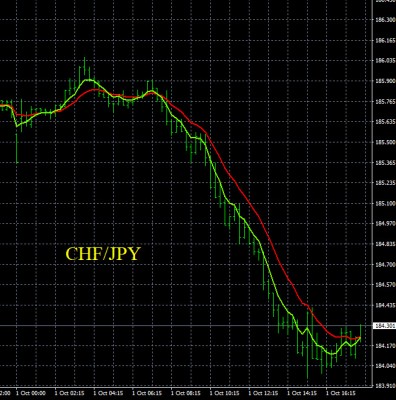Click the highlighted current price marker 184.30
The height and width of the screenshot is (400, 396).
pos(384,326)
